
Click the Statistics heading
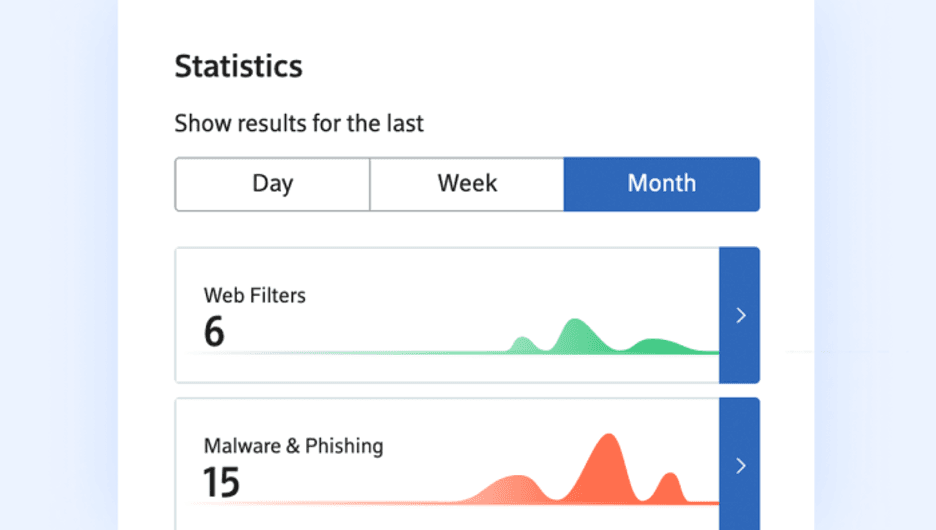pyautogui.click(x=238, y=67)
